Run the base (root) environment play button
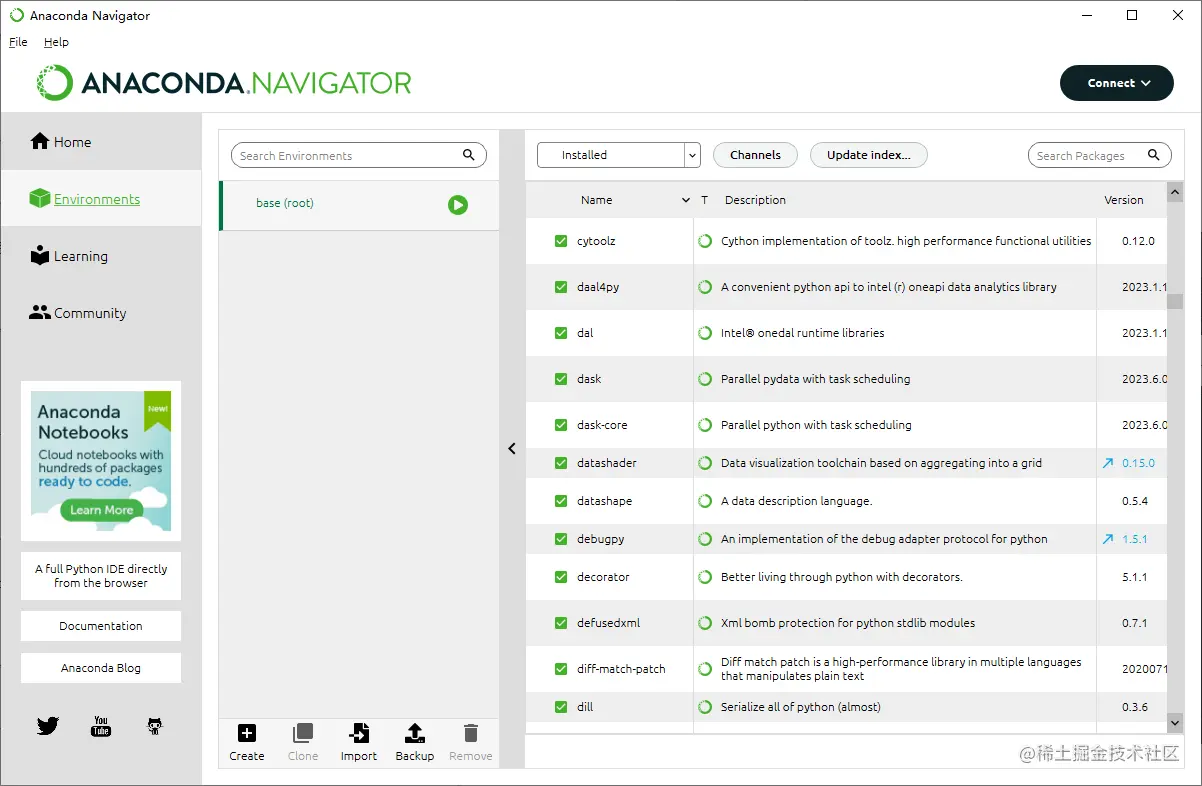Image resolution: width=1202 pixels, height=786 pixels. pyautogui.click(x=458, y=205)
